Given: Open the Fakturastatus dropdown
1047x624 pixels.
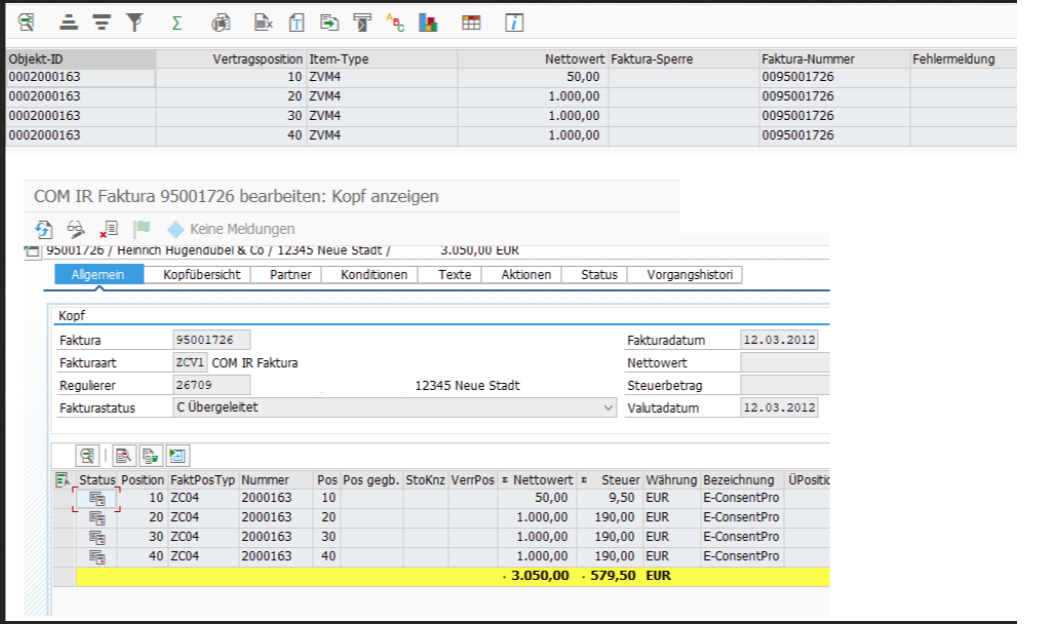Looking at the screenshot, I should (x=610, y=408).
